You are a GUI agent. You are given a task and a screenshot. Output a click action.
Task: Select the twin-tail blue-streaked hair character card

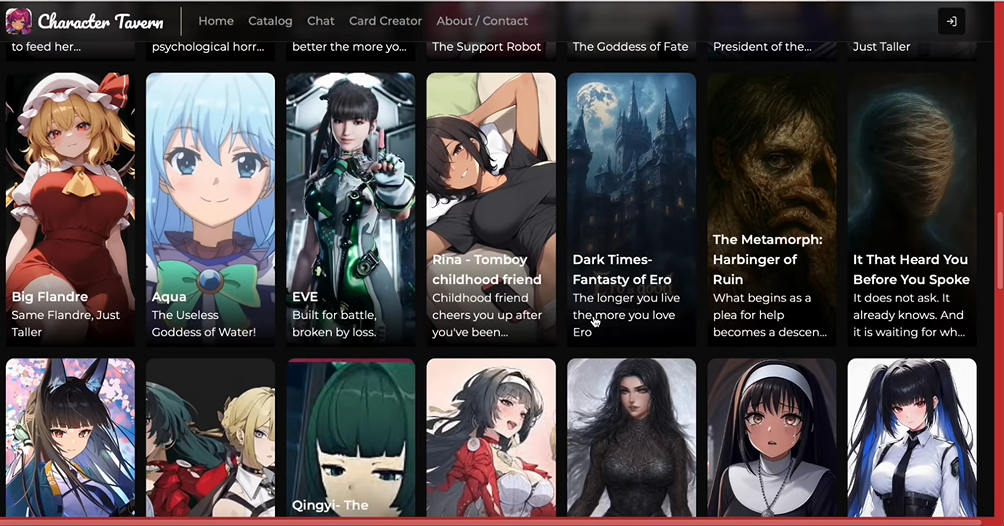click(x=912, y=438)
